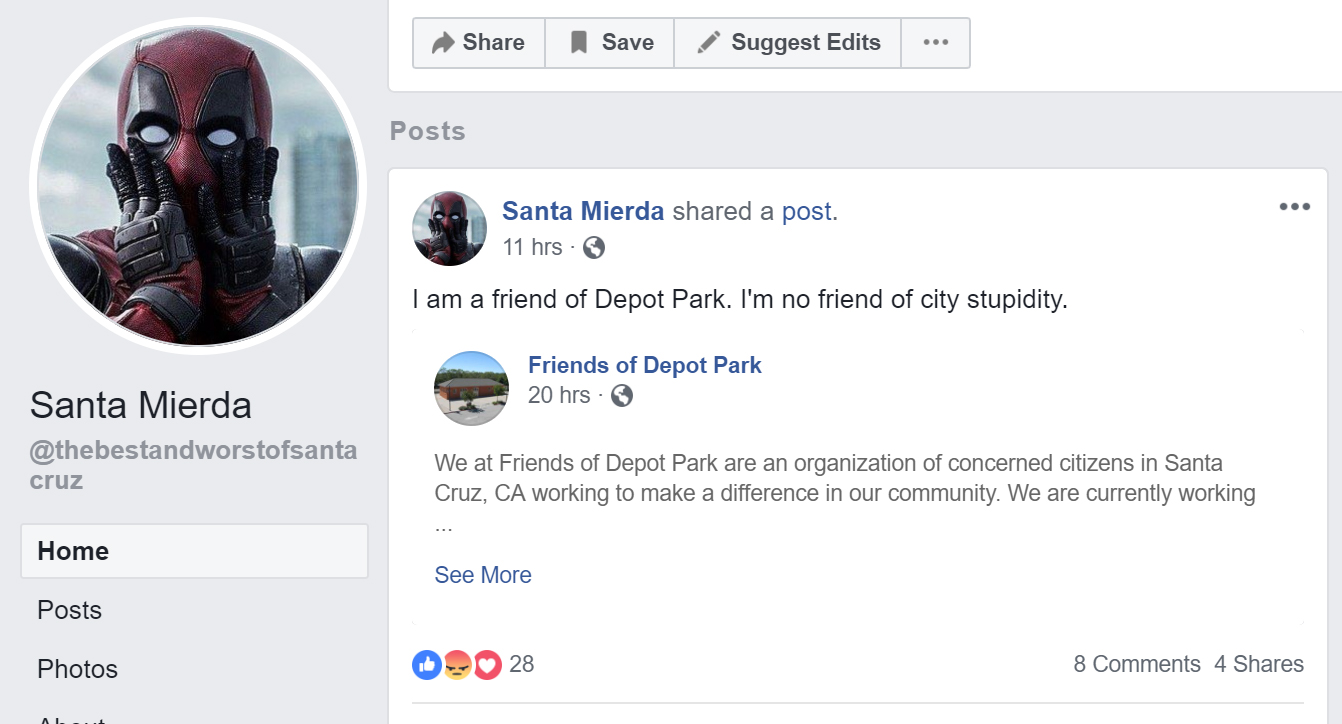The image size is (1342, 724).
Task: Click Friends of Depot Park avatar
Action: coord(471,388)
